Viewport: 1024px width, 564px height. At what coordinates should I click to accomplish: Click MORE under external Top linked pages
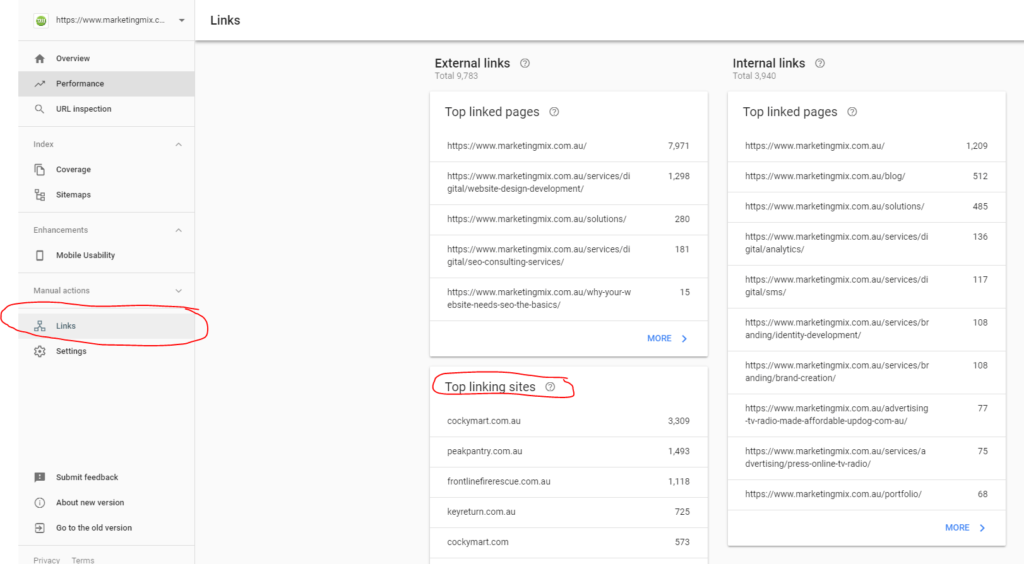pyautogui.click(x=667, y=338)
